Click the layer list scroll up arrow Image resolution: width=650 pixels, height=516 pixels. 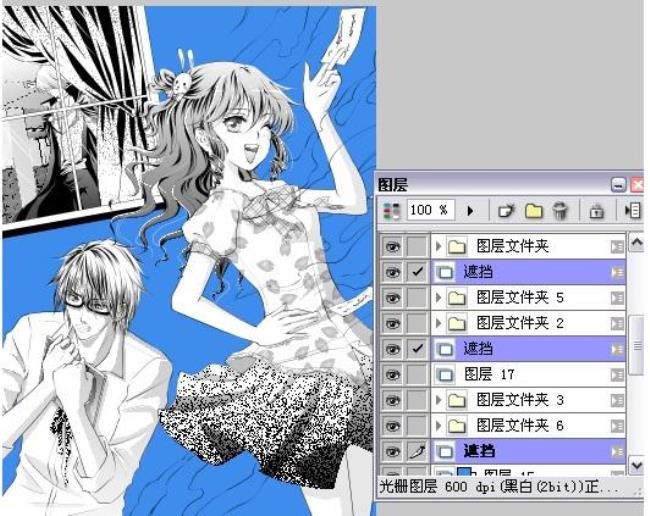(636, 243)
